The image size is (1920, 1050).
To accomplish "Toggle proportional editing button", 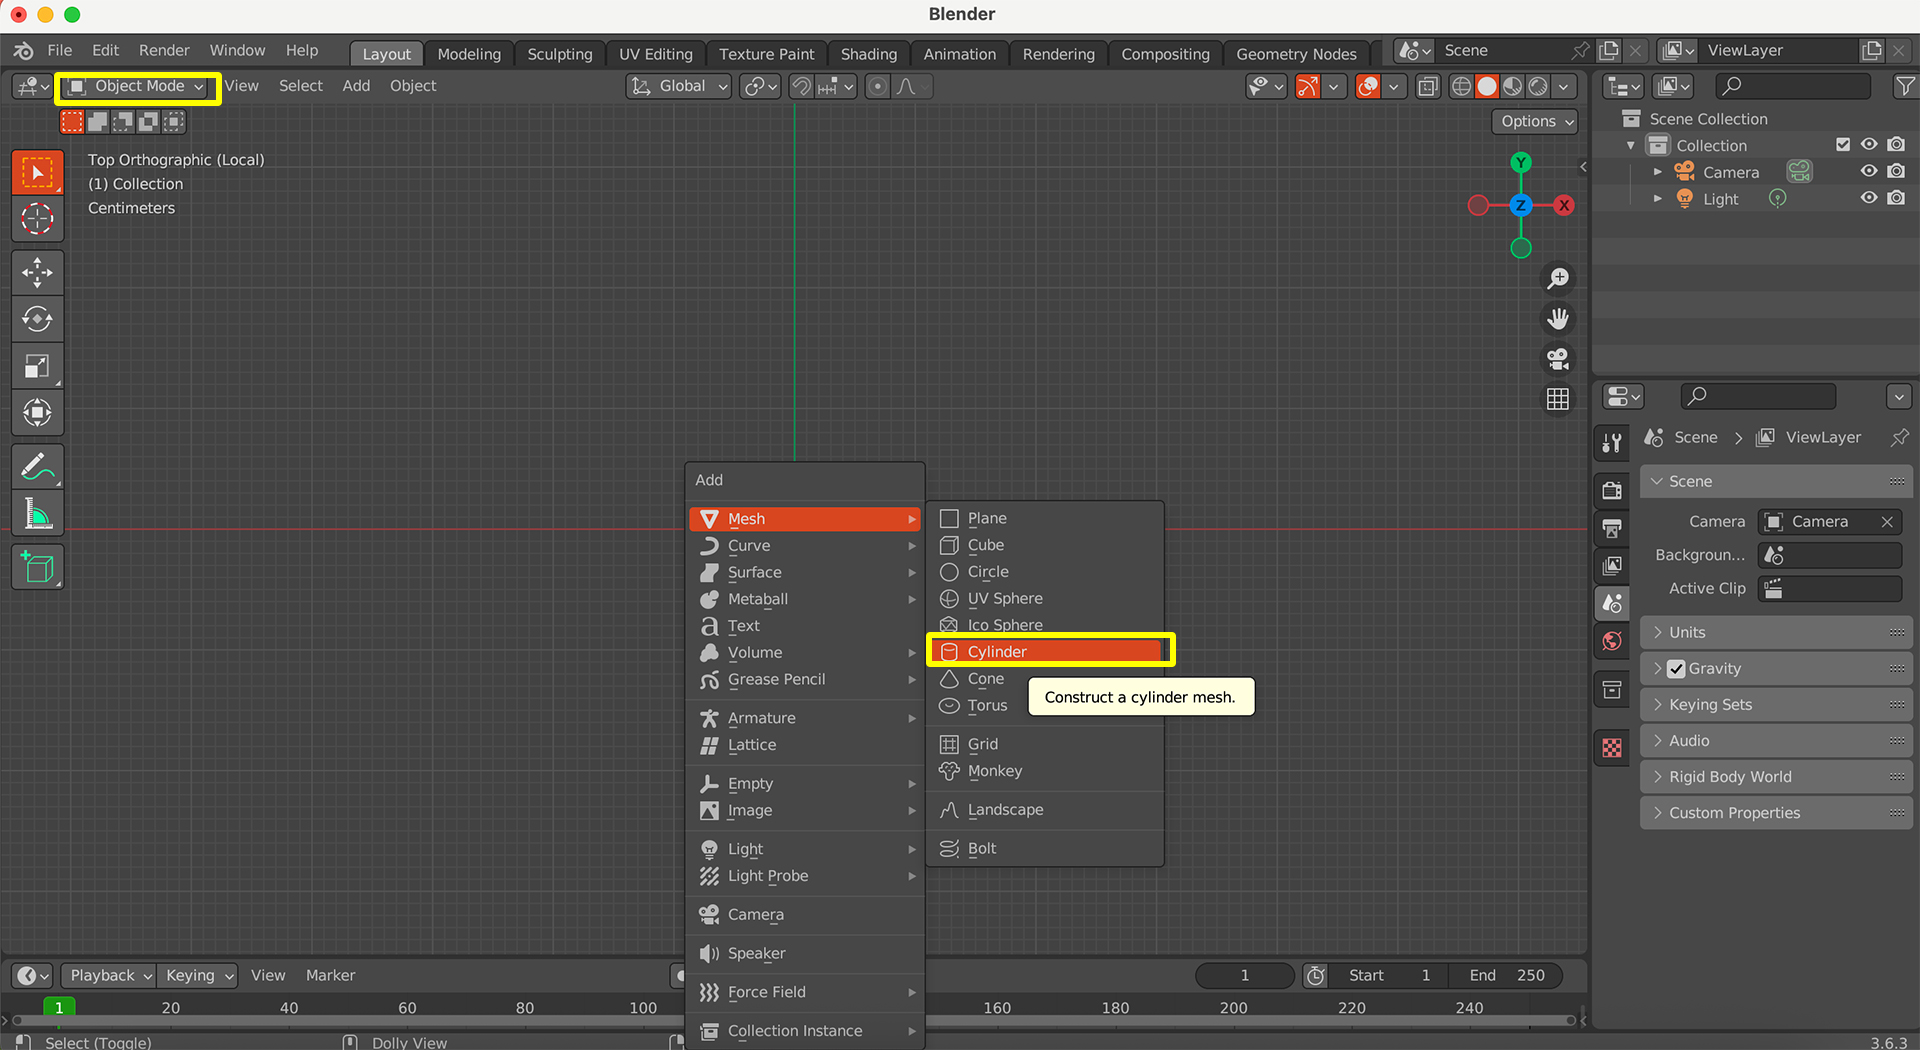I will [877, 87].
